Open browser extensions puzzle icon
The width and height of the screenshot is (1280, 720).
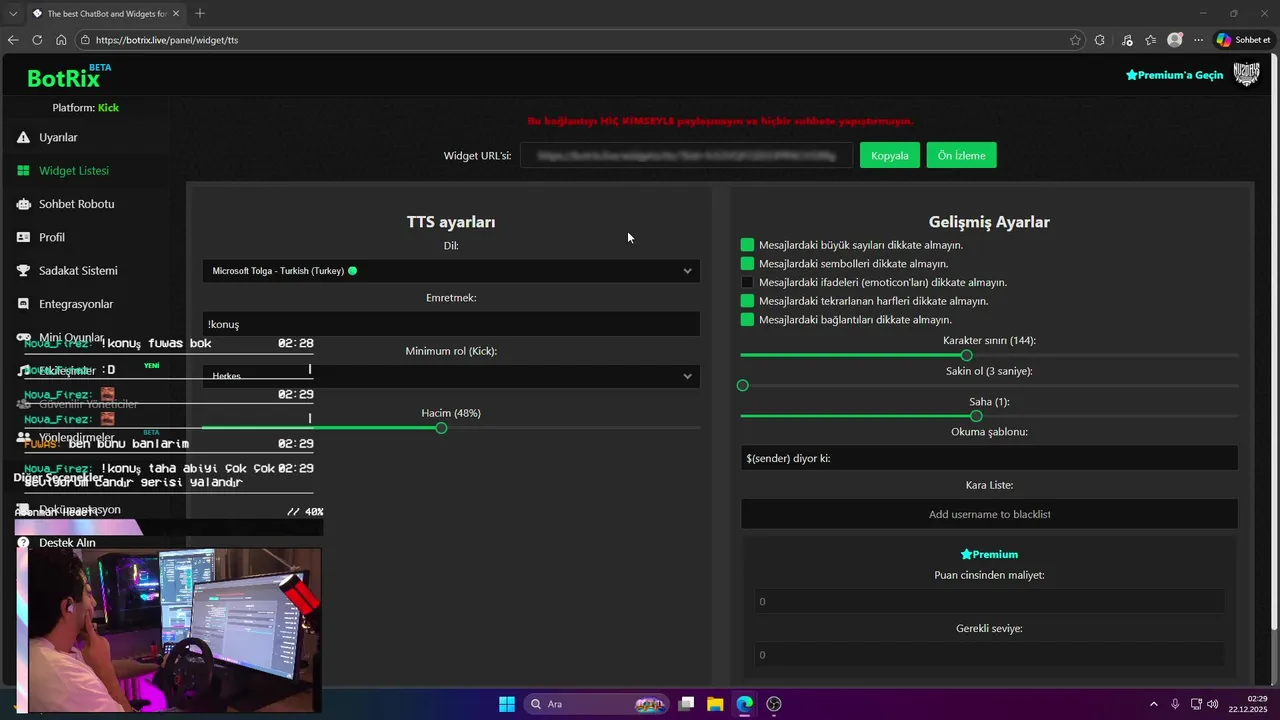pyautogui.click(x=1100, y=40)
